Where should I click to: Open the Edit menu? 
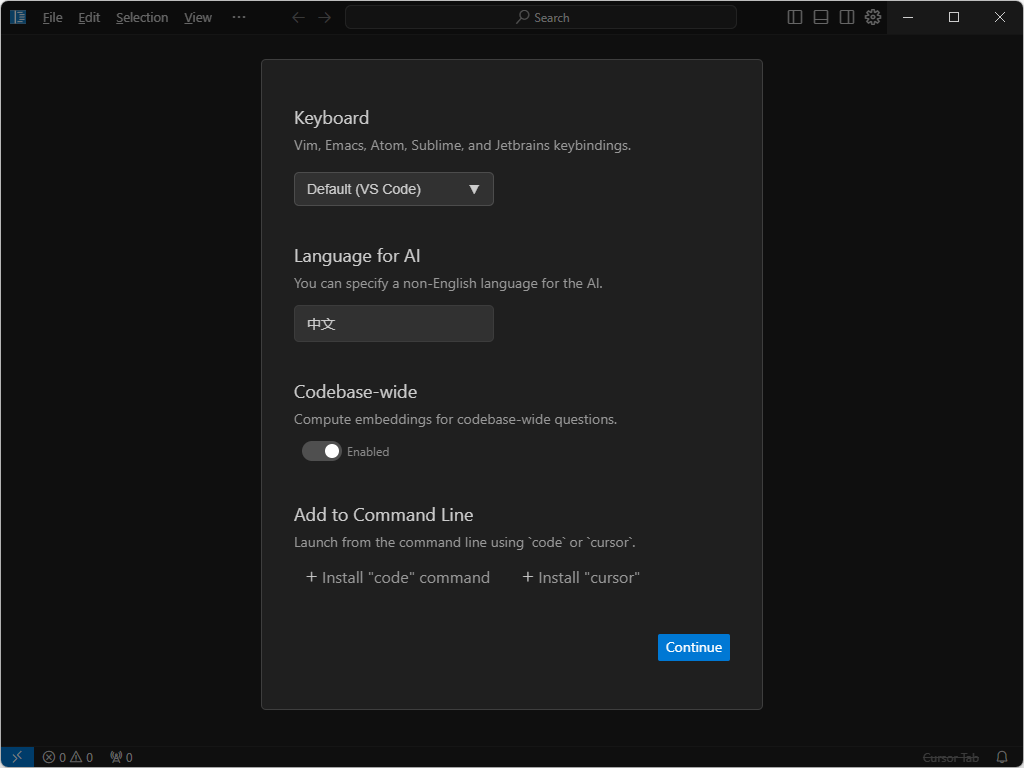point(89,18)
